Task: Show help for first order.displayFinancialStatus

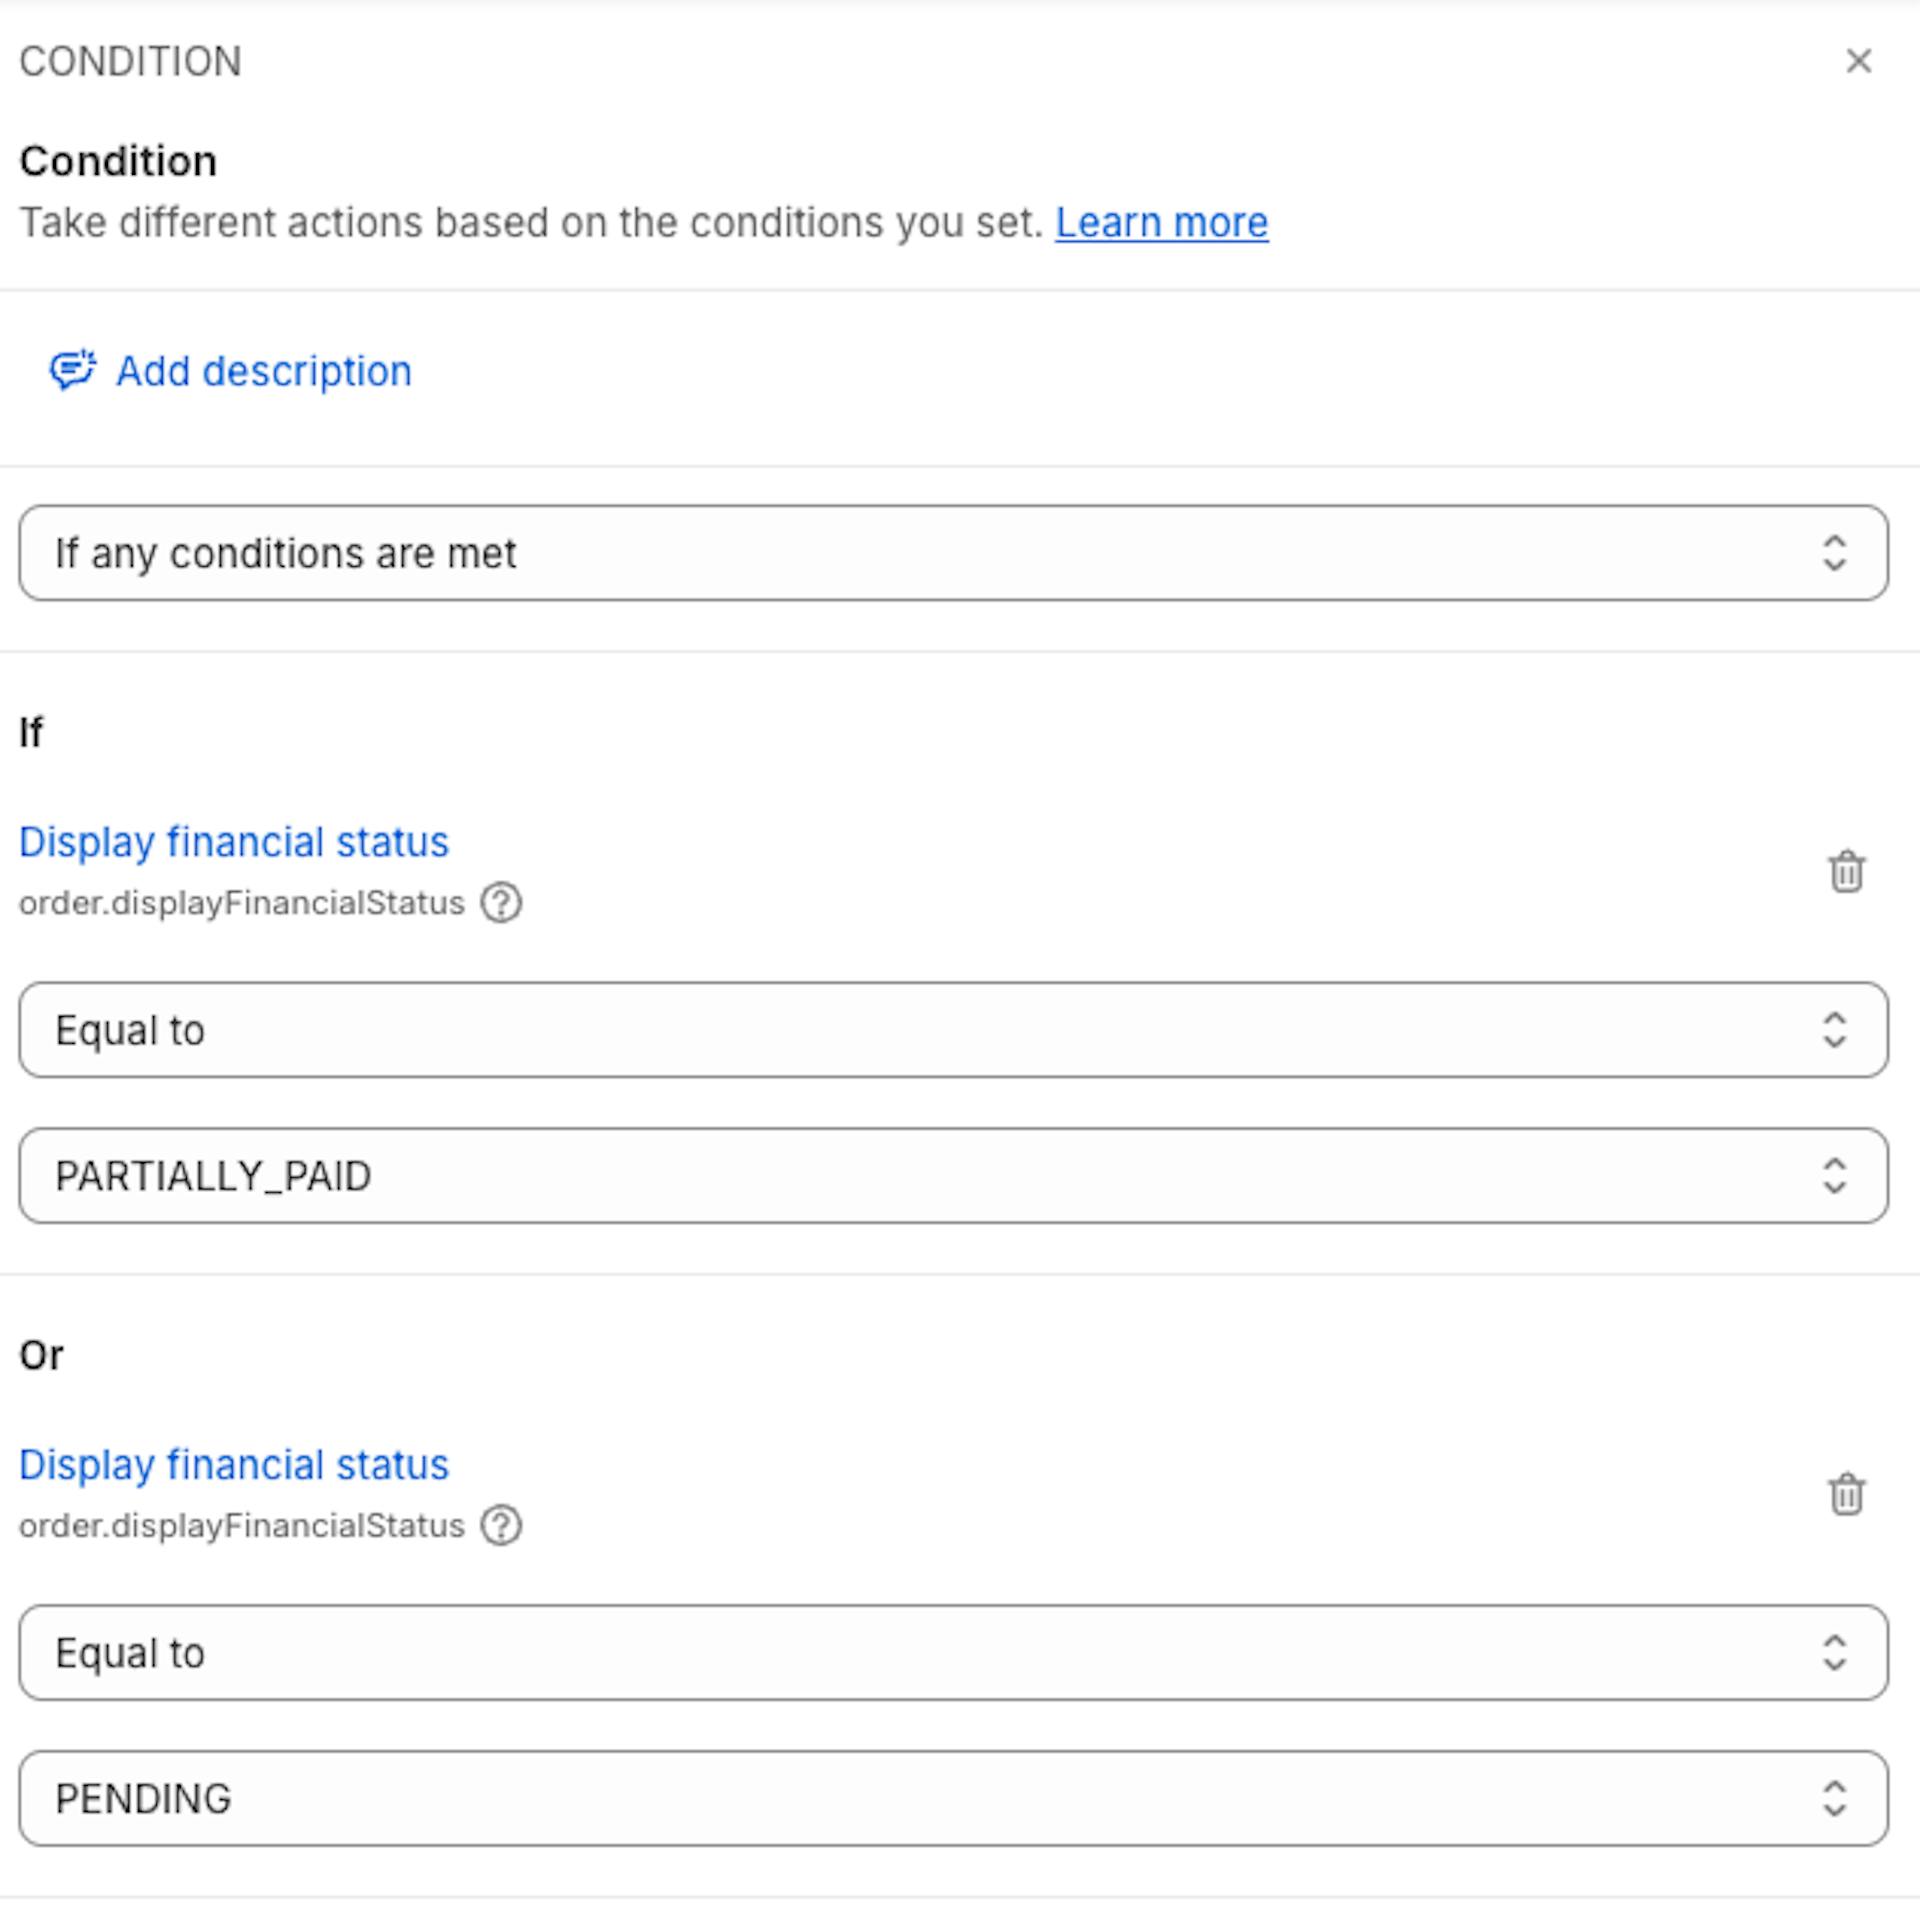Action: pos(501,903)
